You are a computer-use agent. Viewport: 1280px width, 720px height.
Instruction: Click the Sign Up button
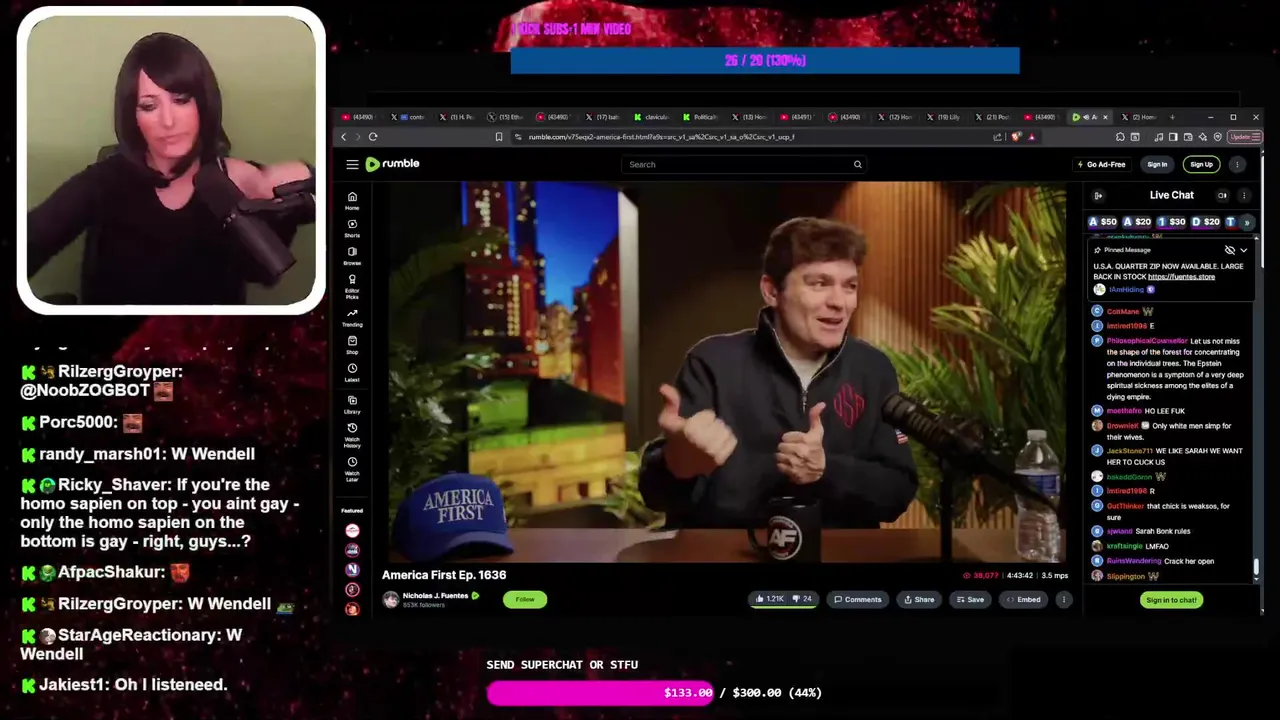[1201, 164]
